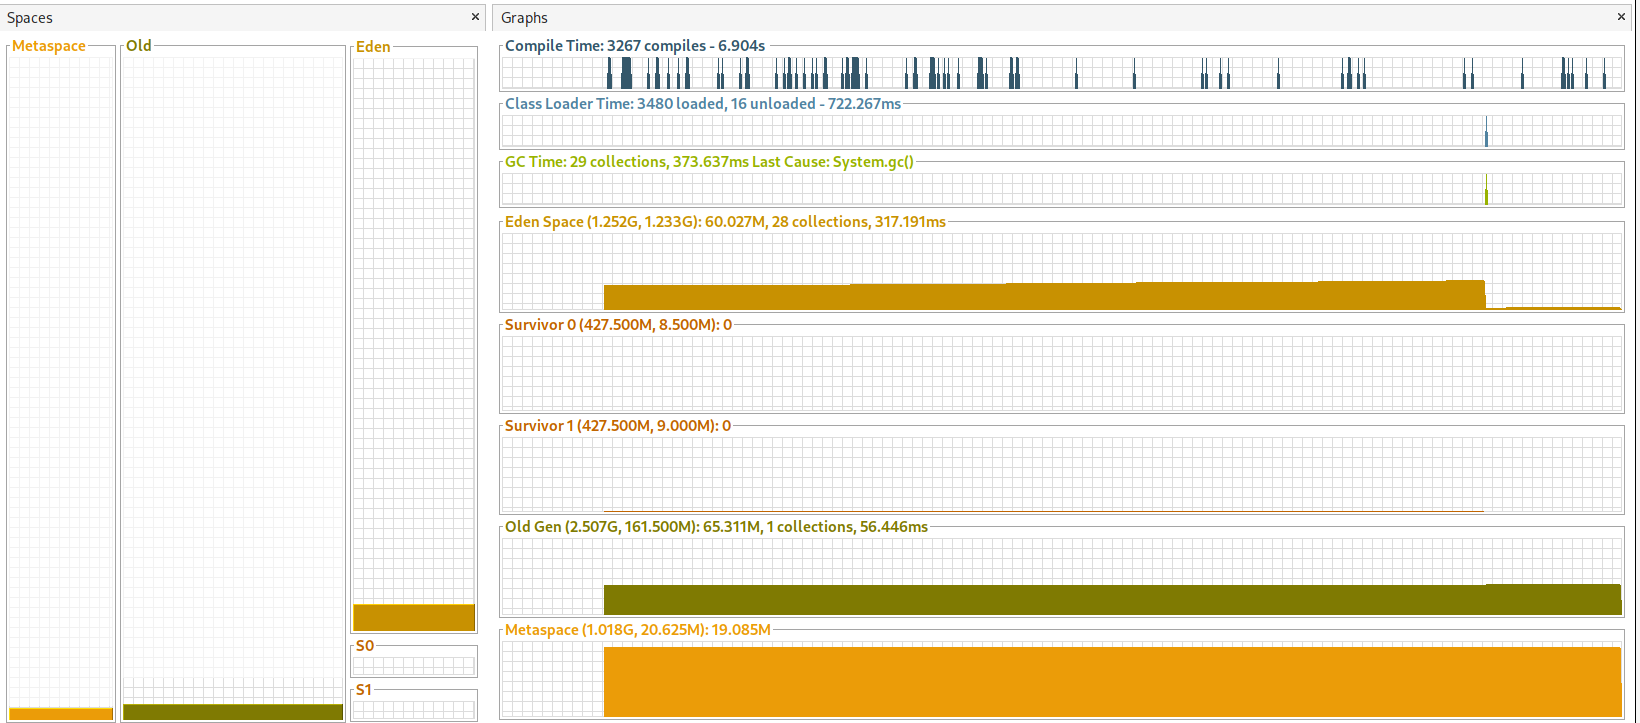Click the Metaspace graph title in Graphs
Screen dimensions: 1640x723
pos(638,630)
